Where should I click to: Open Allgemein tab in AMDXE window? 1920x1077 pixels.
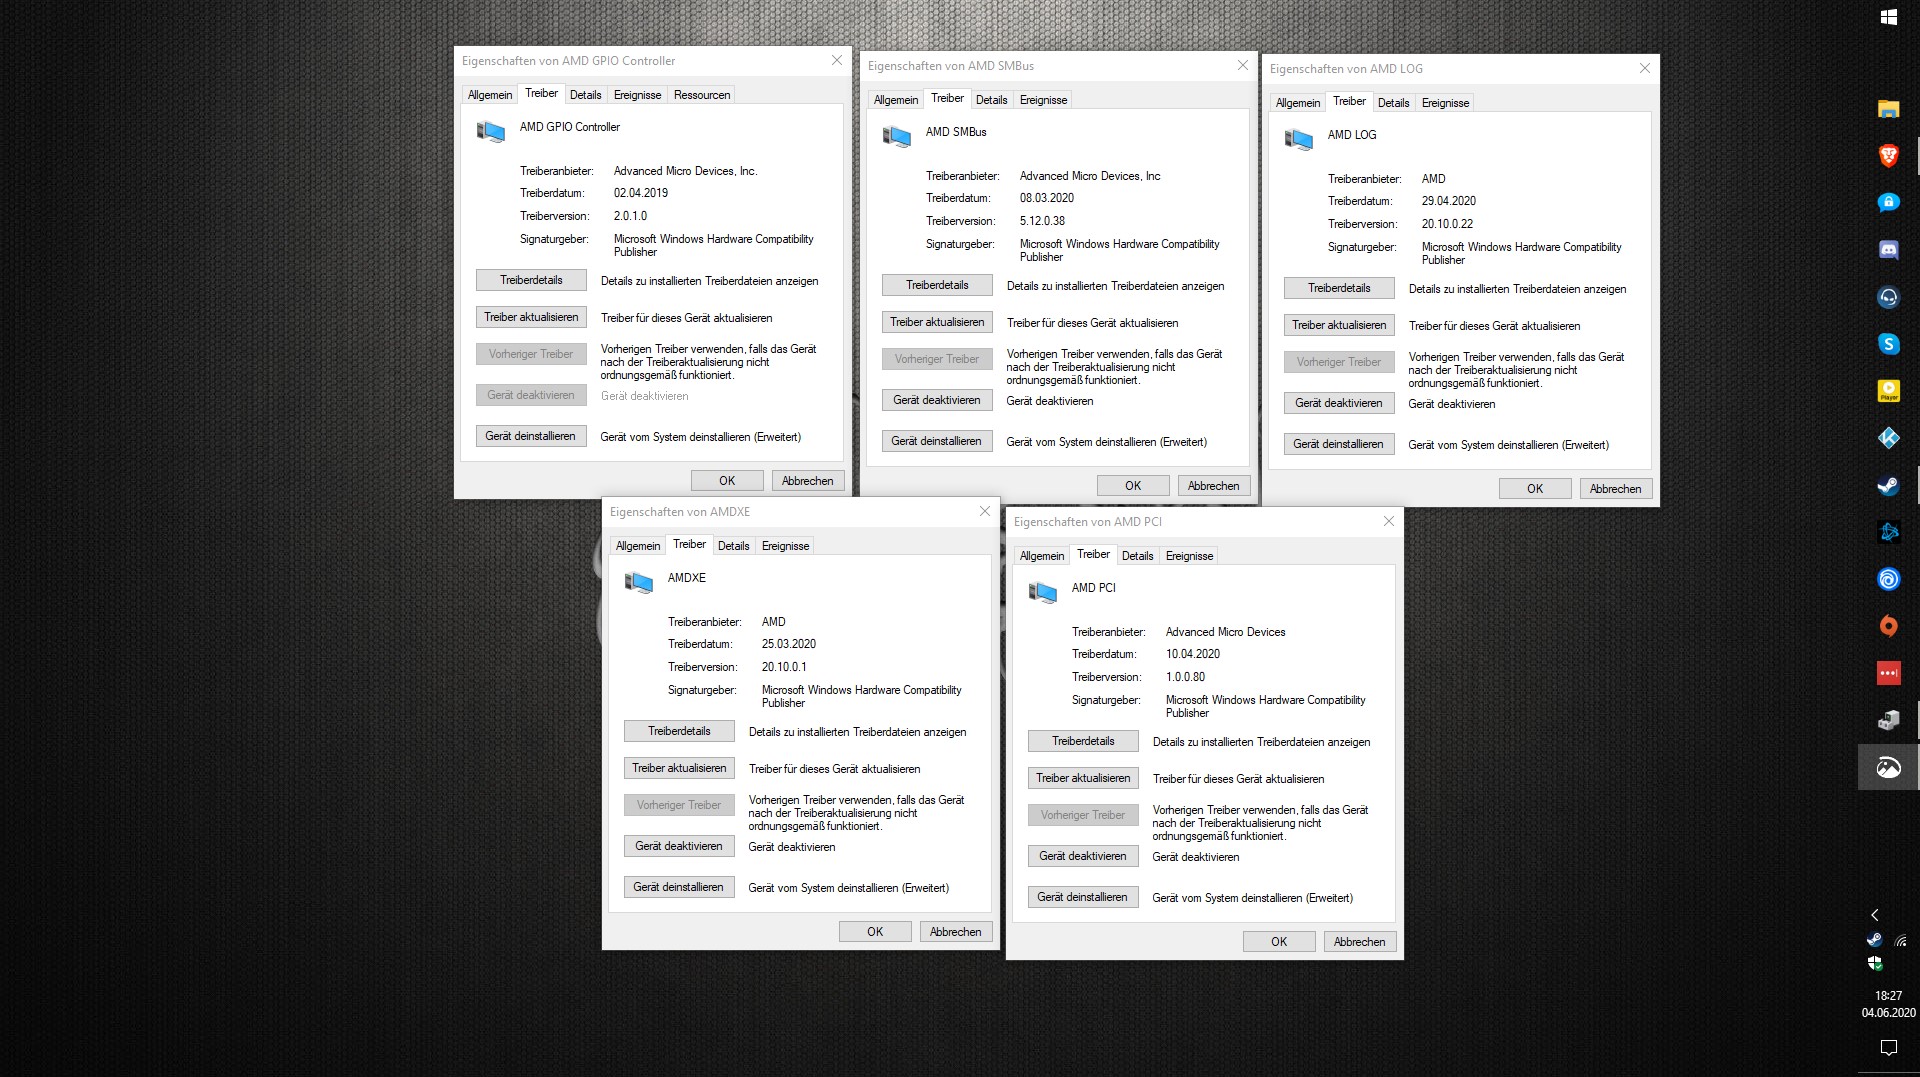pyautogui.click(x=638, y=546)
